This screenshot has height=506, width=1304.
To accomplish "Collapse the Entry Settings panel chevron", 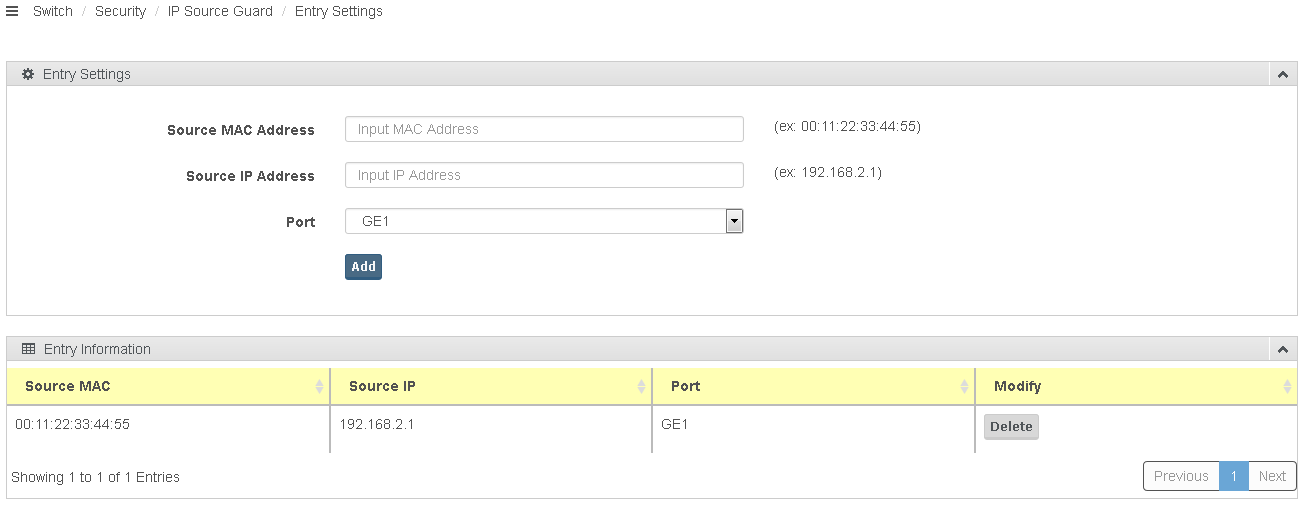I will [1282, 75].
